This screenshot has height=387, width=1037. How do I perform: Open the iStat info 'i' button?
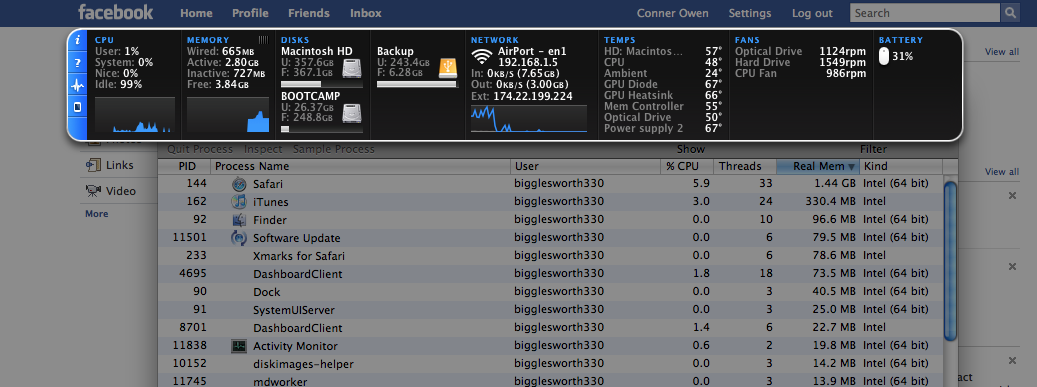click(x=77, y=40)
